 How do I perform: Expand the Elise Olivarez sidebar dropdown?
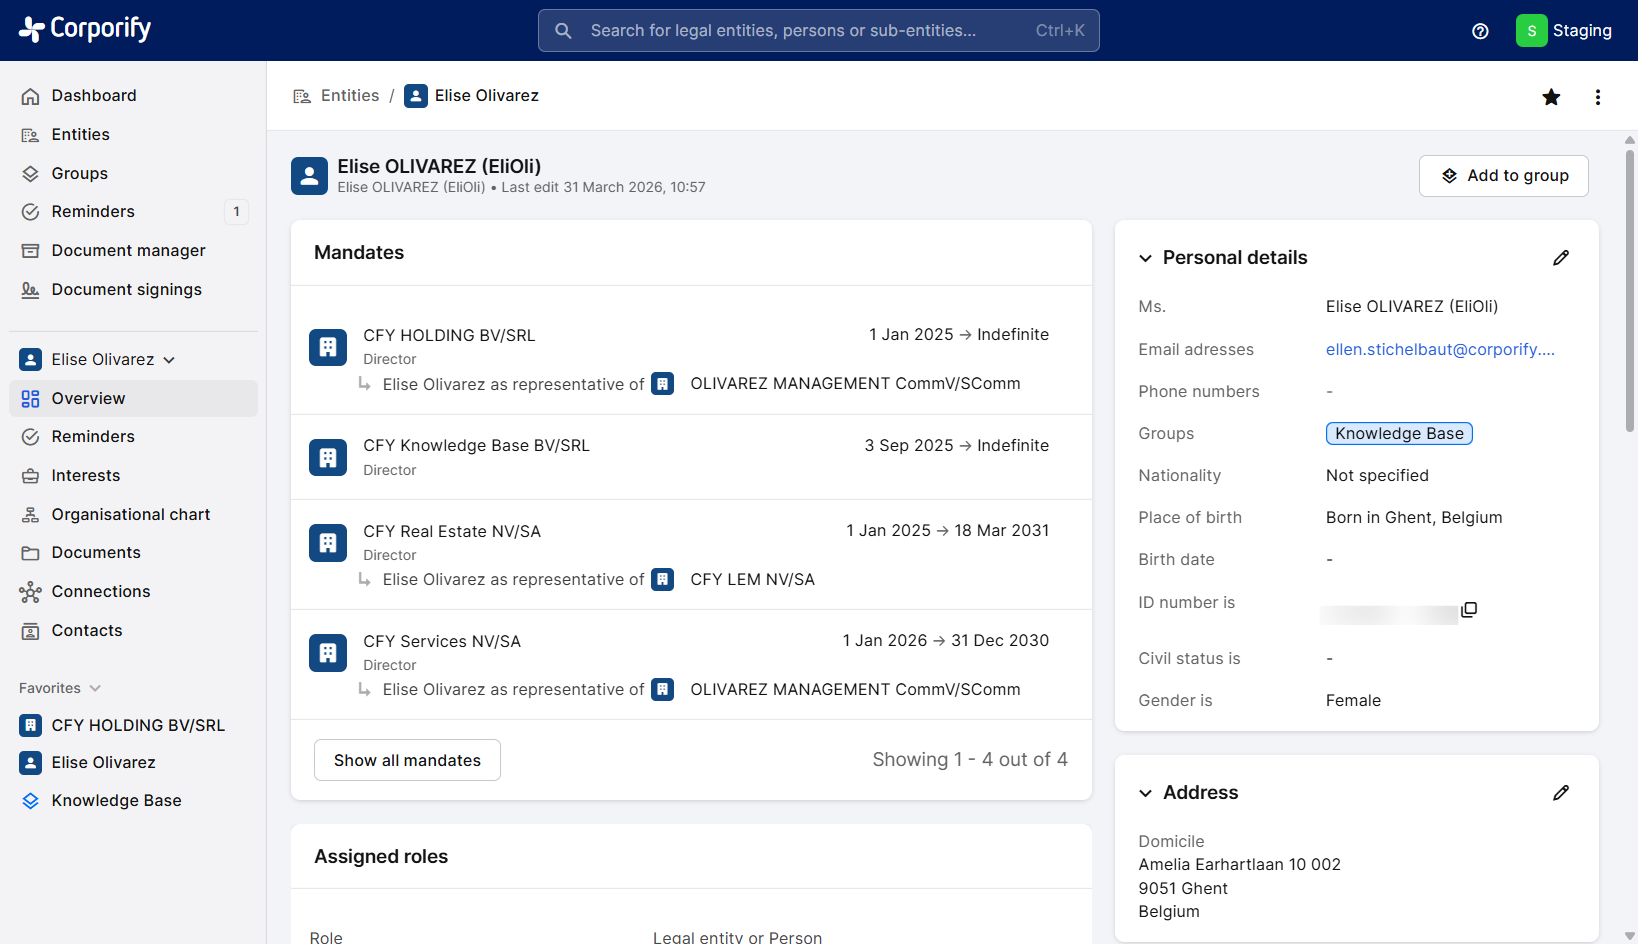pos(169,360)
